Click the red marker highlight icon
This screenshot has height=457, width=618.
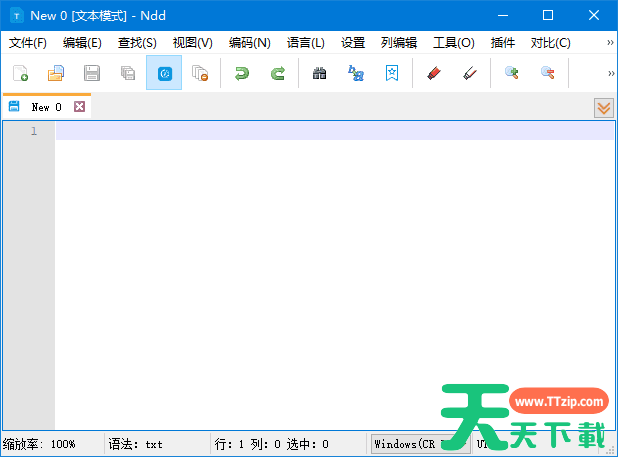click(433, 73)
